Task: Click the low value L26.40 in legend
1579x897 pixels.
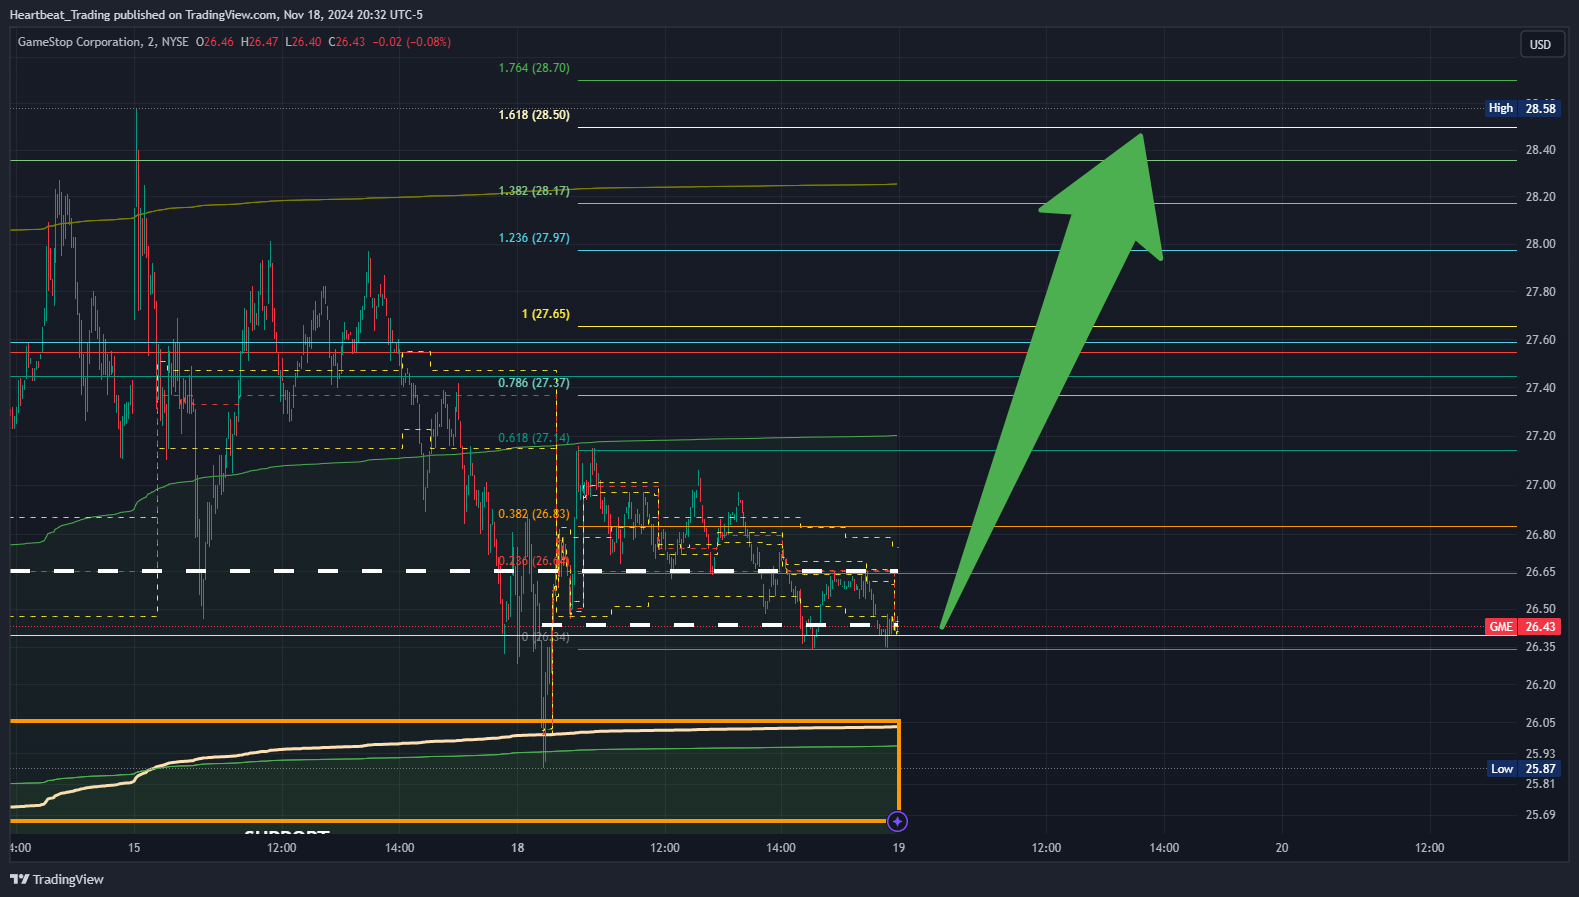Action: tap(303, 42)
